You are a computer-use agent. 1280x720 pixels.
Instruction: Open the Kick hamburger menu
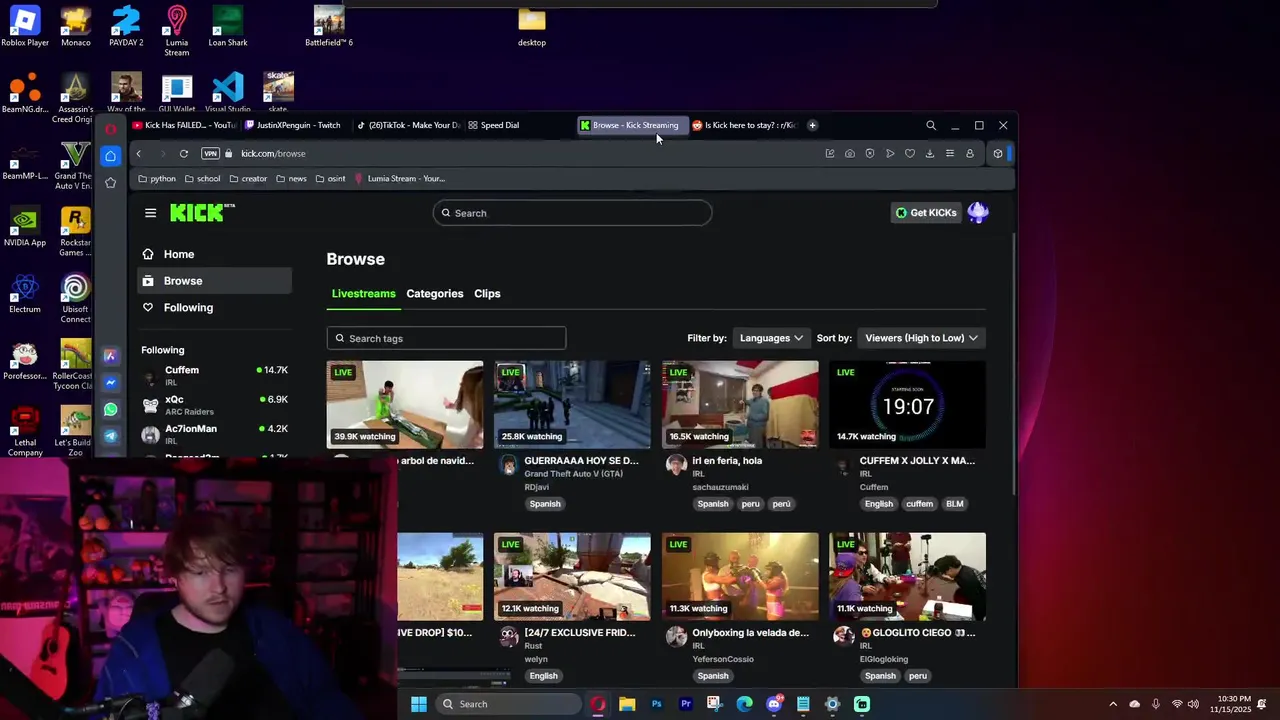click(x=150, y=213)
